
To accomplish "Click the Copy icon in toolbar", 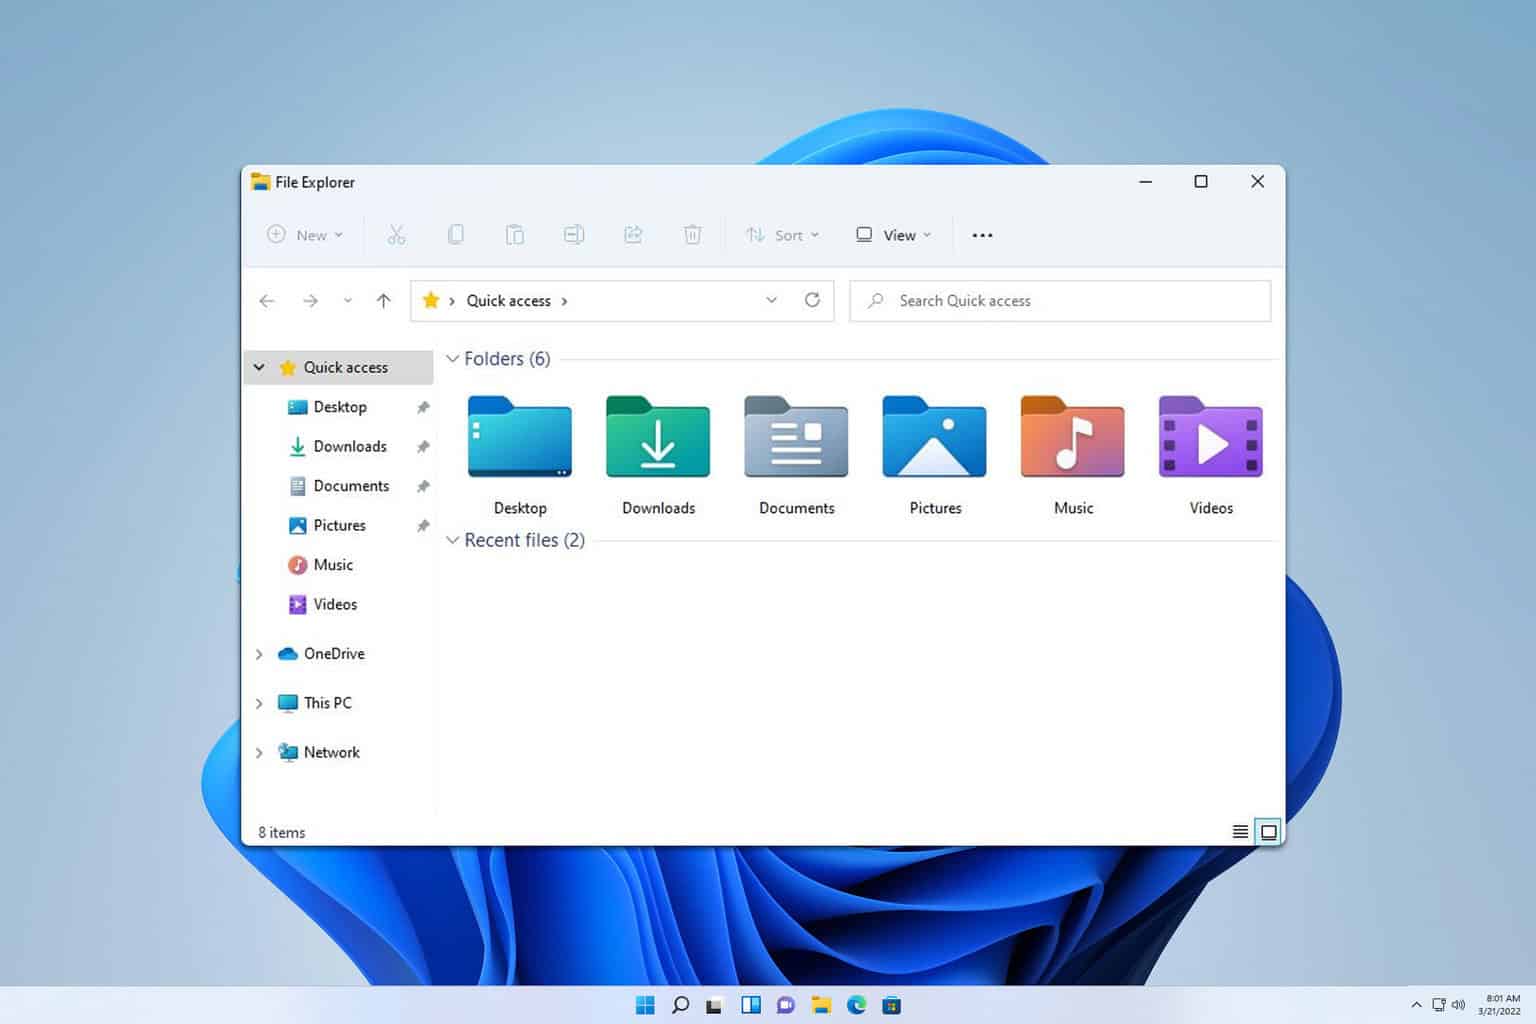I will (x=456, y=235).
